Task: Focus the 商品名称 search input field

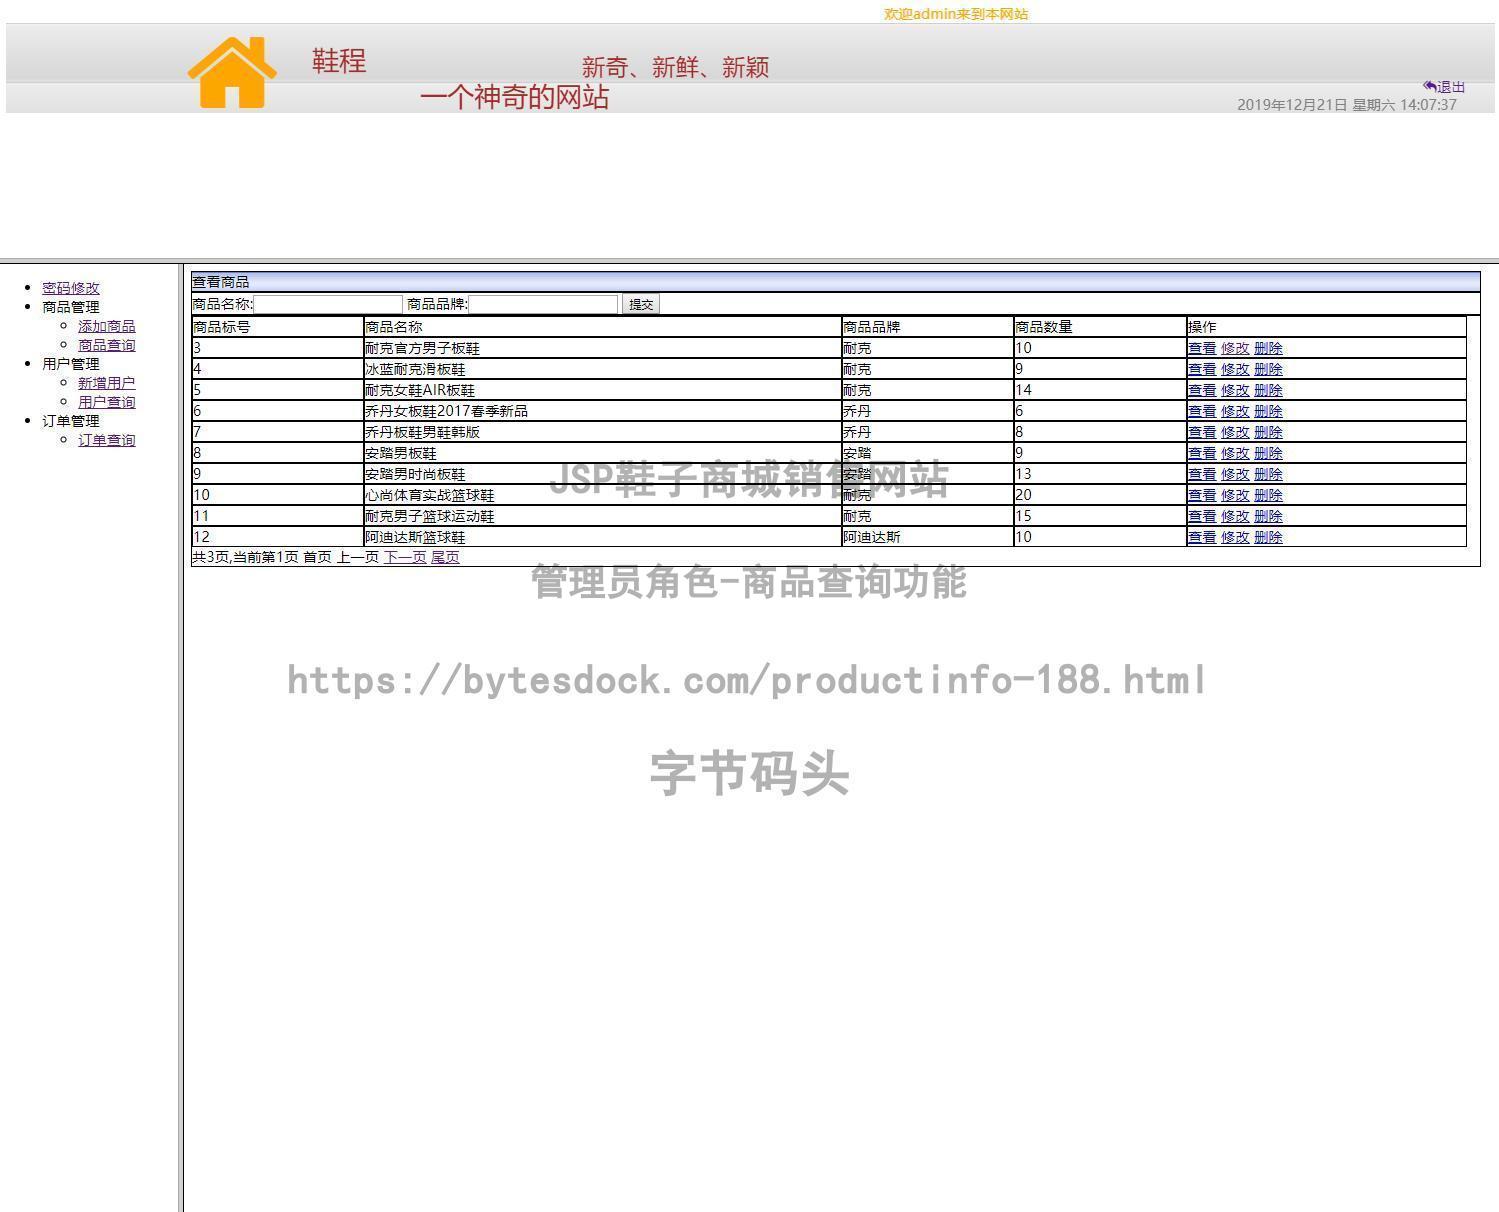Action: [328, 304]
